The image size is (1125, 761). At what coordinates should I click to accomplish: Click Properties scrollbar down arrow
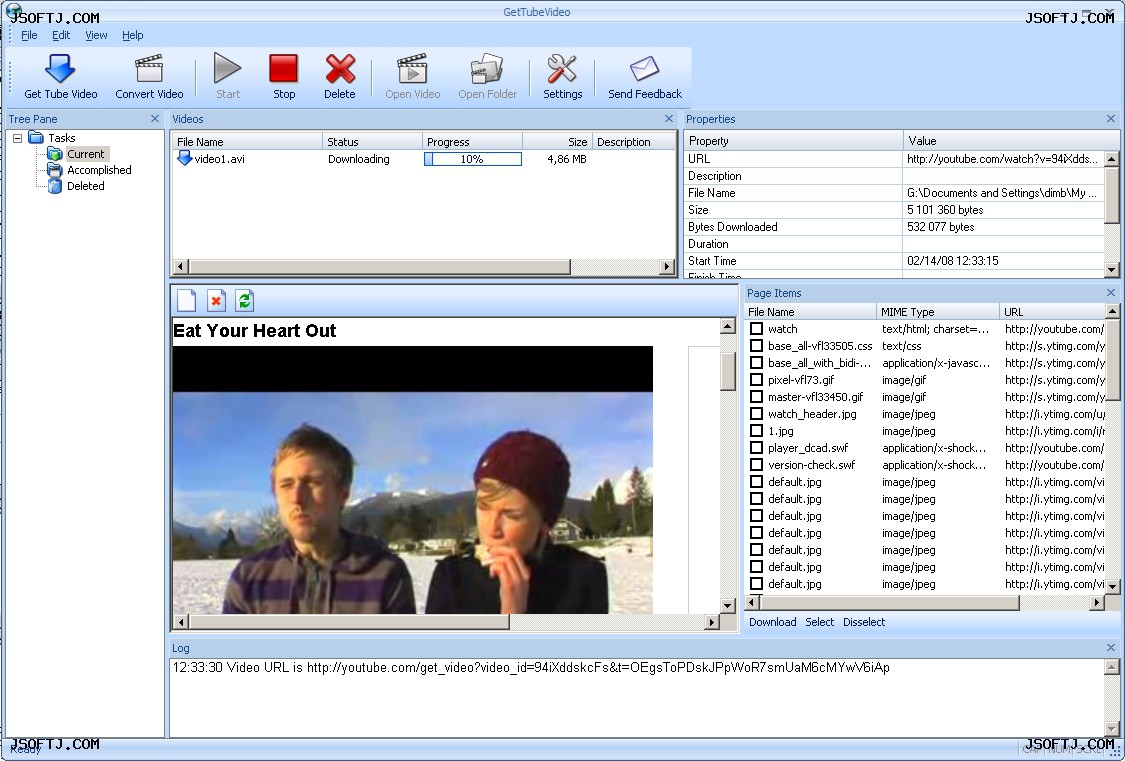tap(1111, 270)
